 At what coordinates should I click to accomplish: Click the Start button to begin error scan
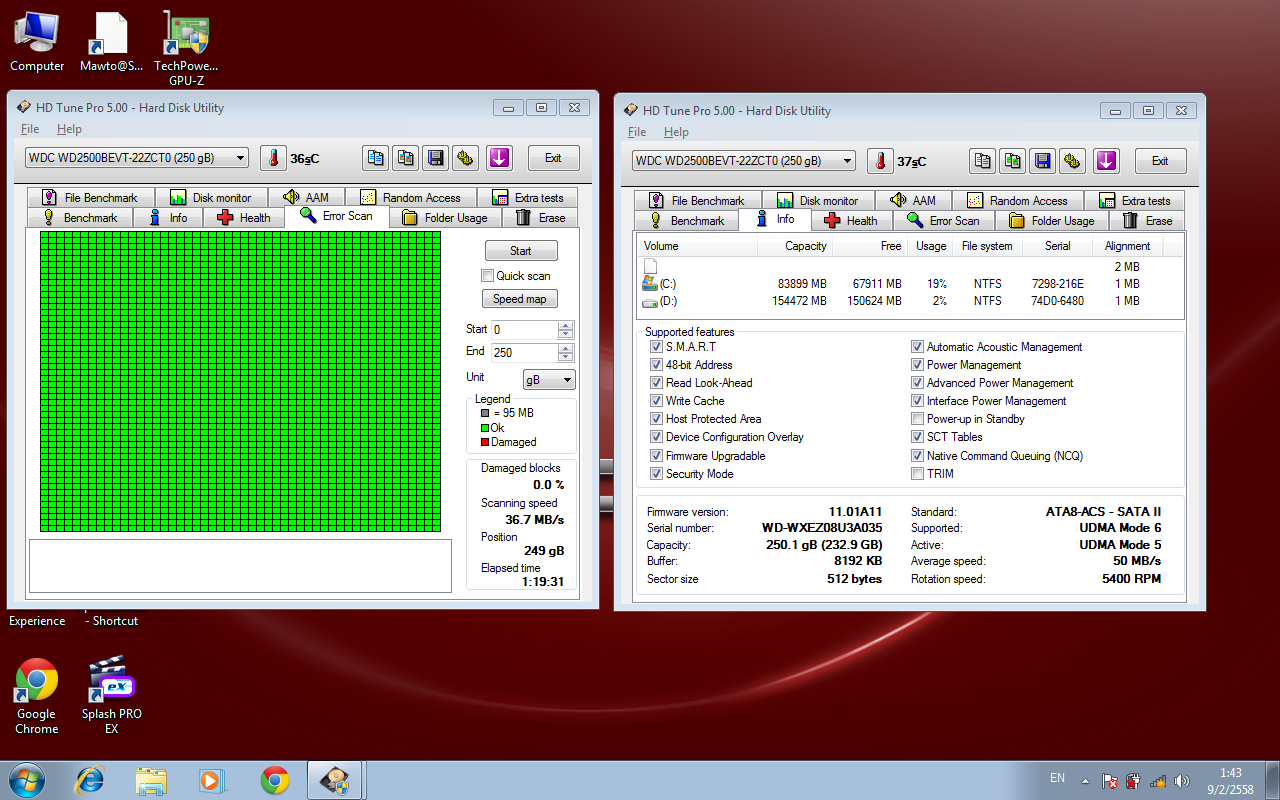coord(521,251)
